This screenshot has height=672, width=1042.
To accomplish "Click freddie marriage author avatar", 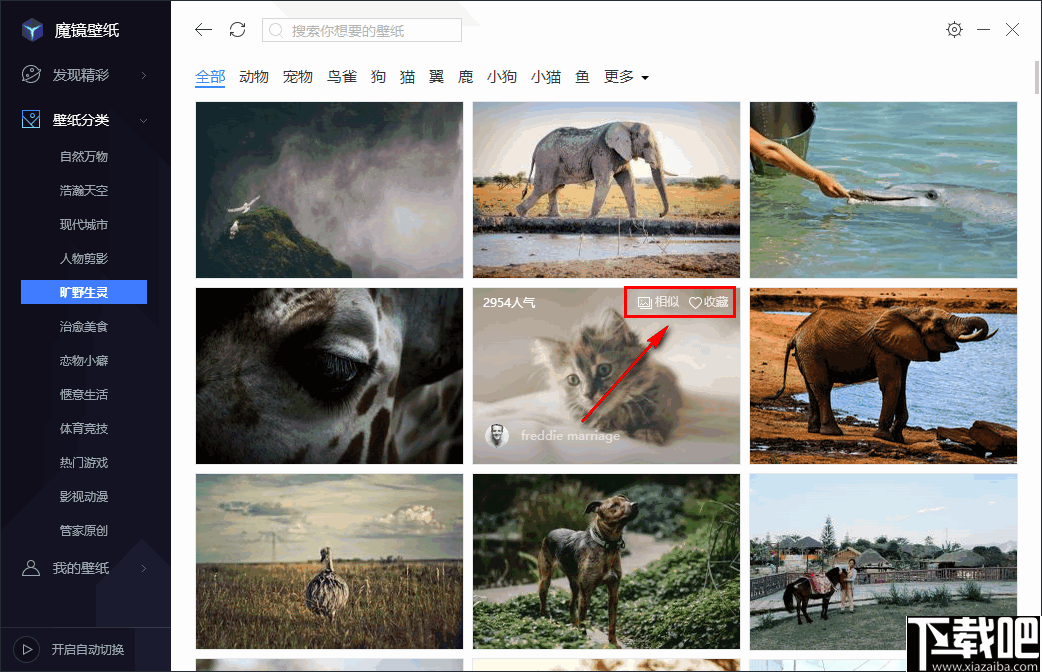I will pos(496,435).
